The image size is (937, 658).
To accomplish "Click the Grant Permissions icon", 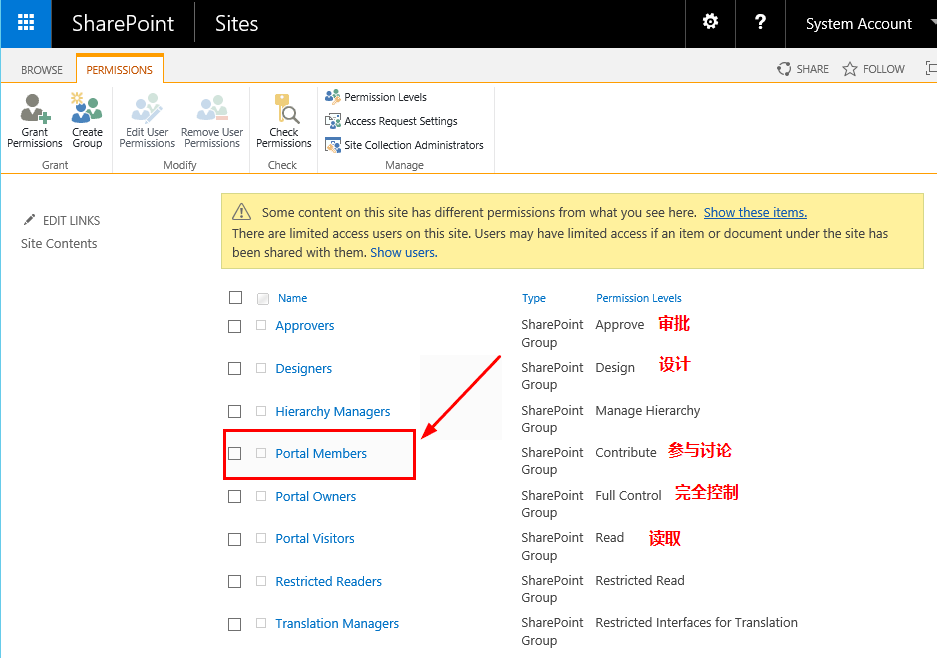I will click(35, 108).
